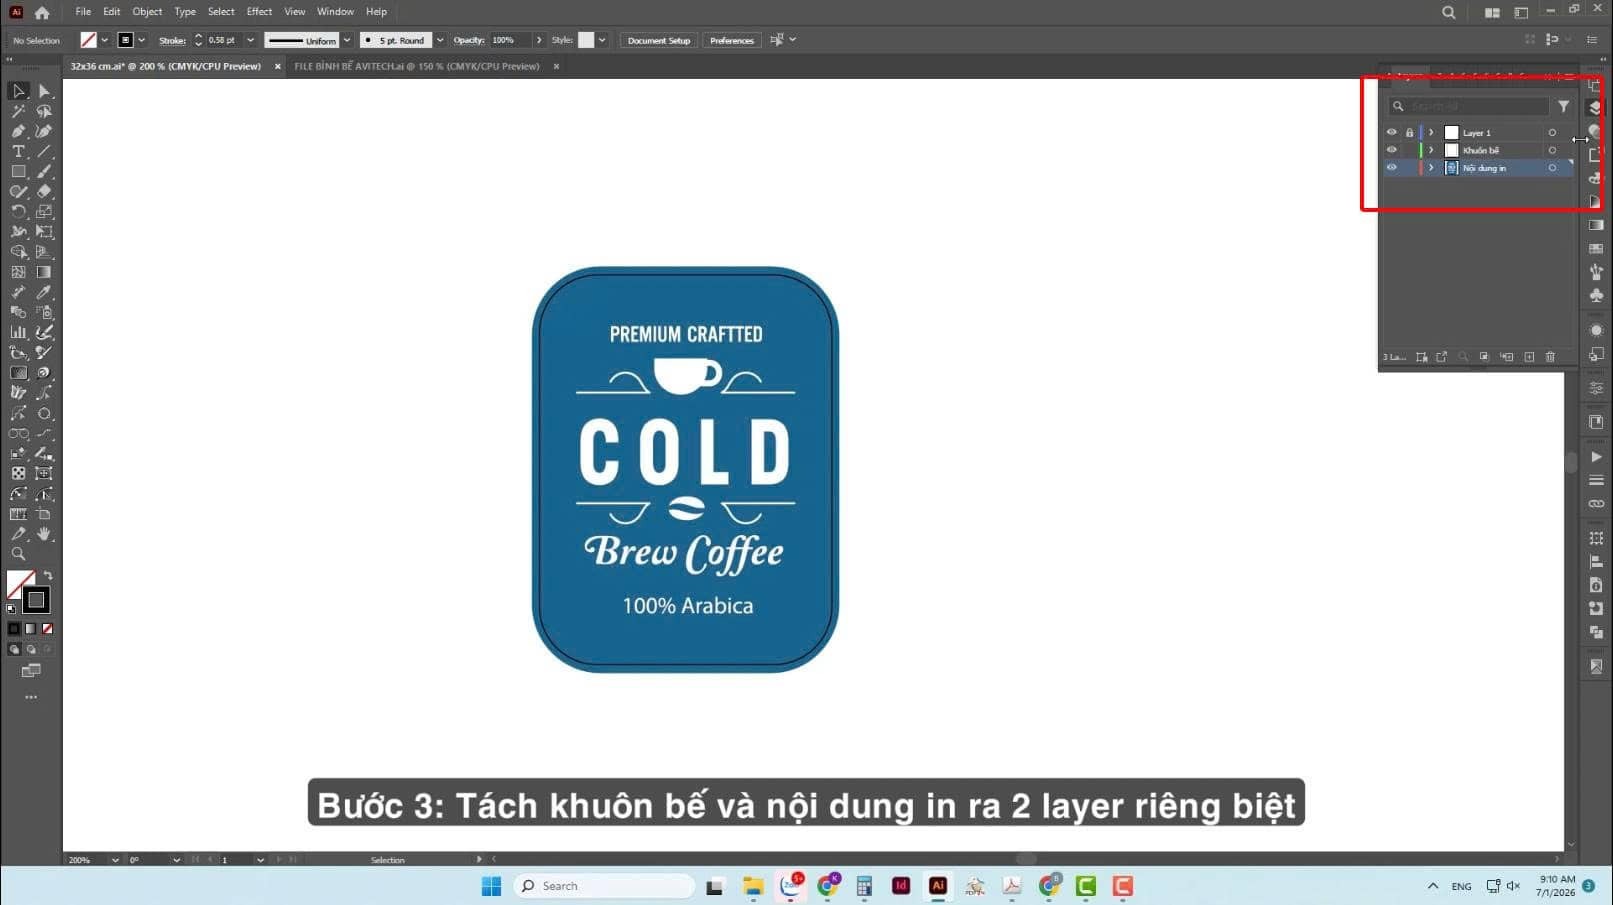Expand Khuôn bế layer contents

point(1431,150)
